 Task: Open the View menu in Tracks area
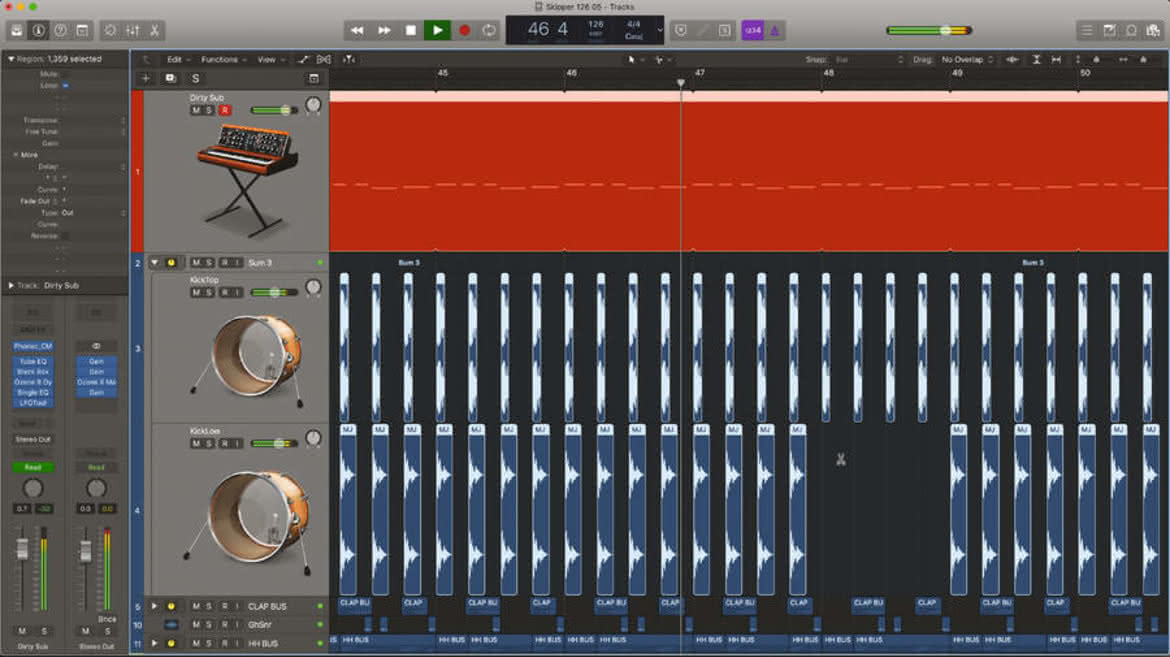pos(270,60)
